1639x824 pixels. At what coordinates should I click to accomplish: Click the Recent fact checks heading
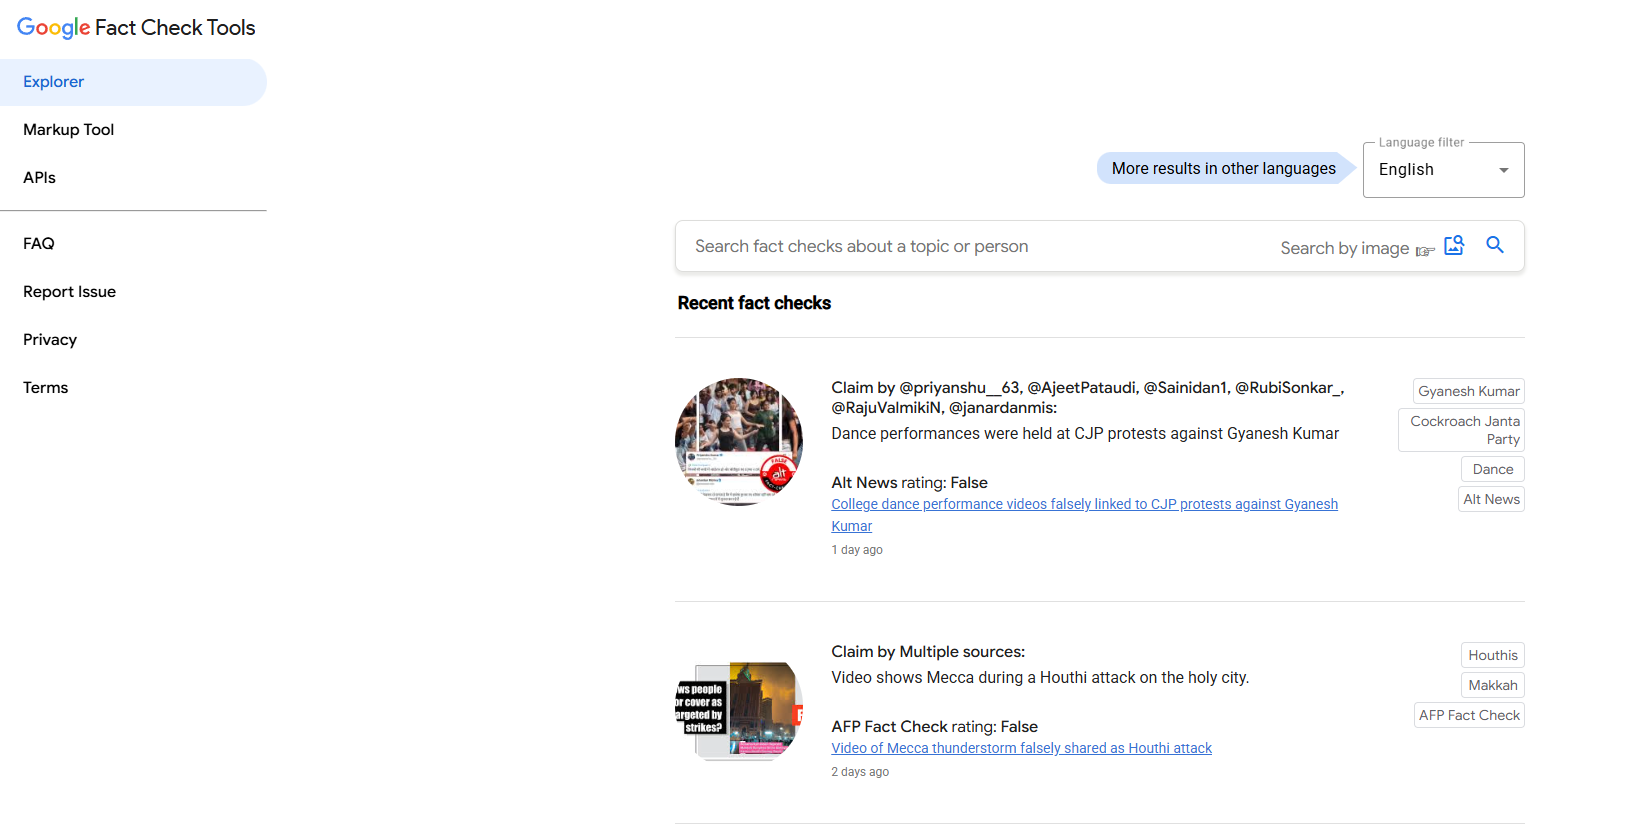click(x=754, y=303)
